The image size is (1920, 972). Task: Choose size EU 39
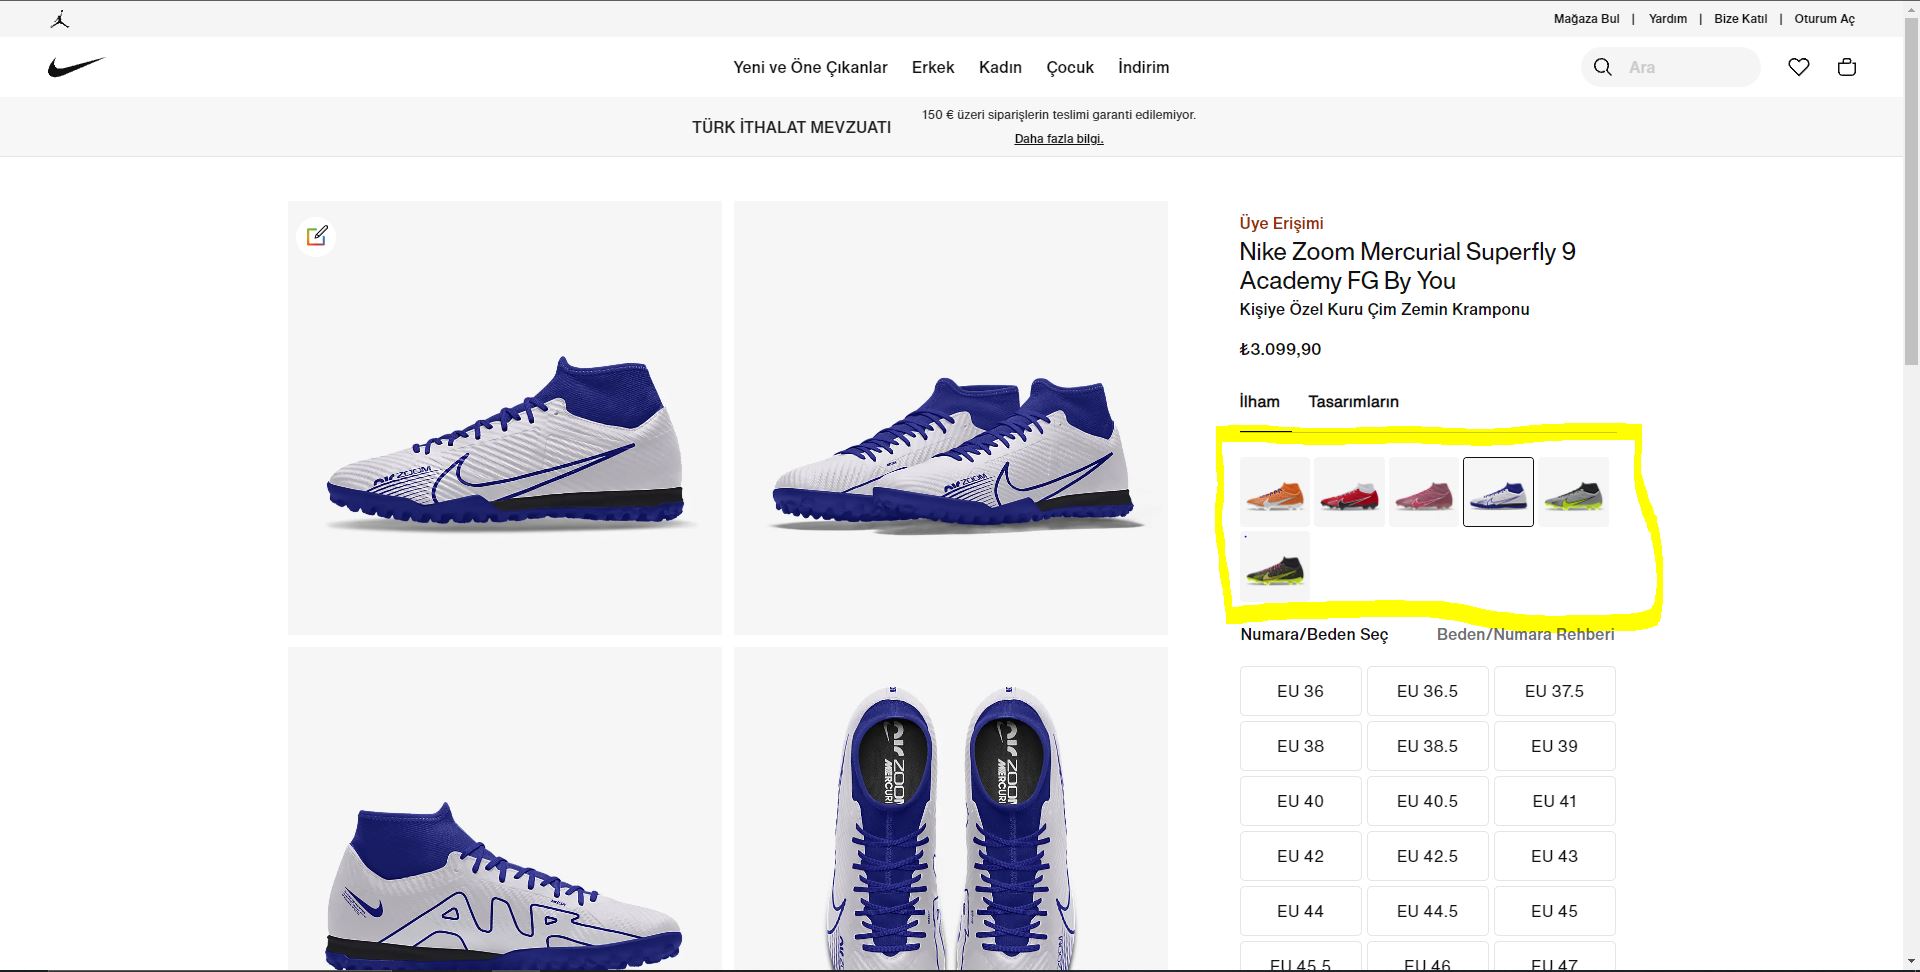click(x=1554, y=746)
